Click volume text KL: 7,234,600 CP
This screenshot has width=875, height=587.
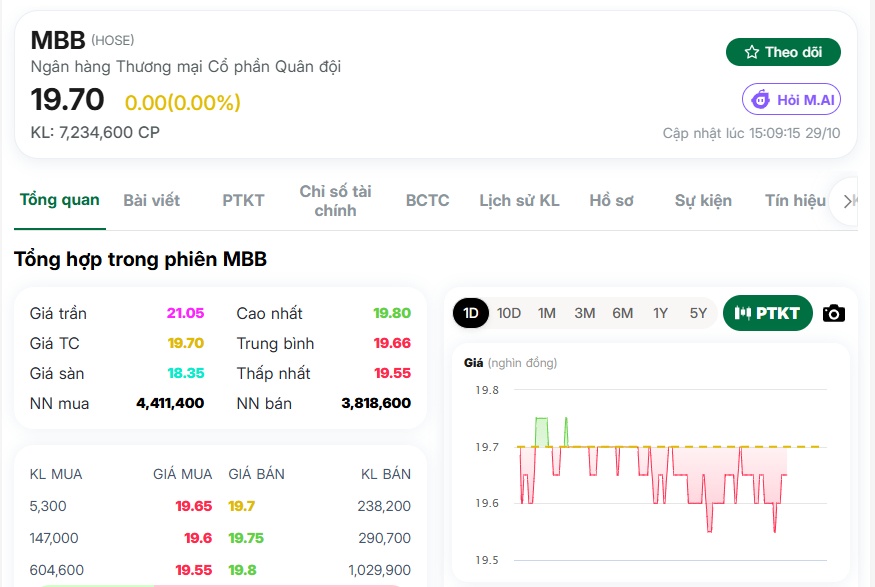[95, 132]
